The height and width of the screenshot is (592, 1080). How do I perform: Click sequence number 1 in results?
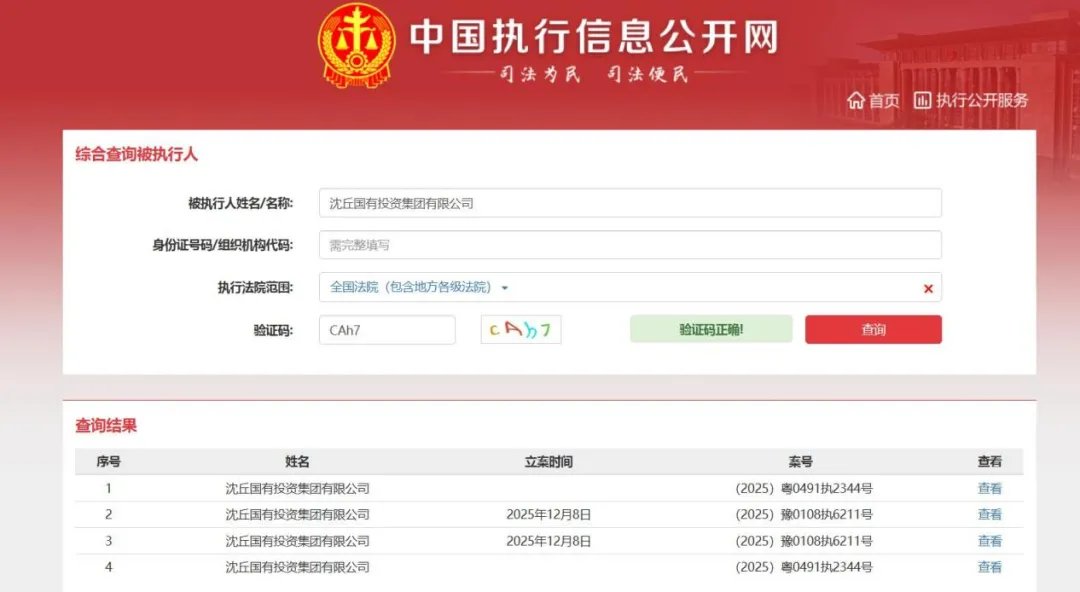pos(108,489)
